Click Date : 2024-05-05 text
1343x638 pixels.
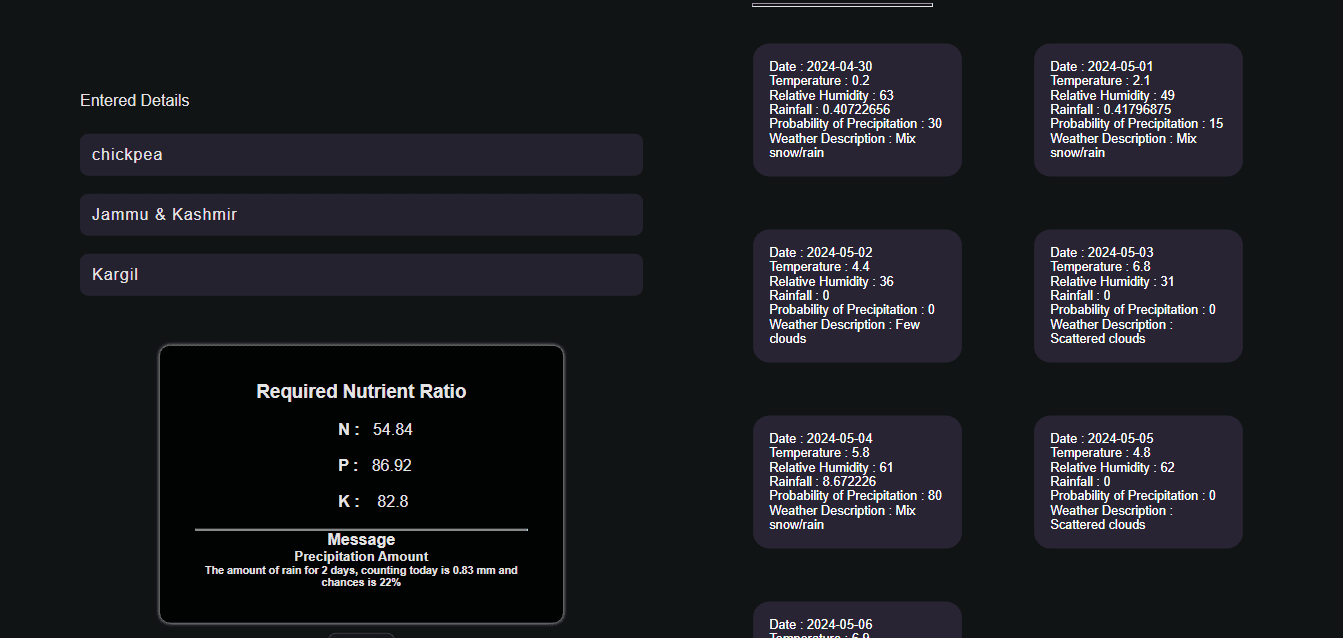pos(1101,439)
